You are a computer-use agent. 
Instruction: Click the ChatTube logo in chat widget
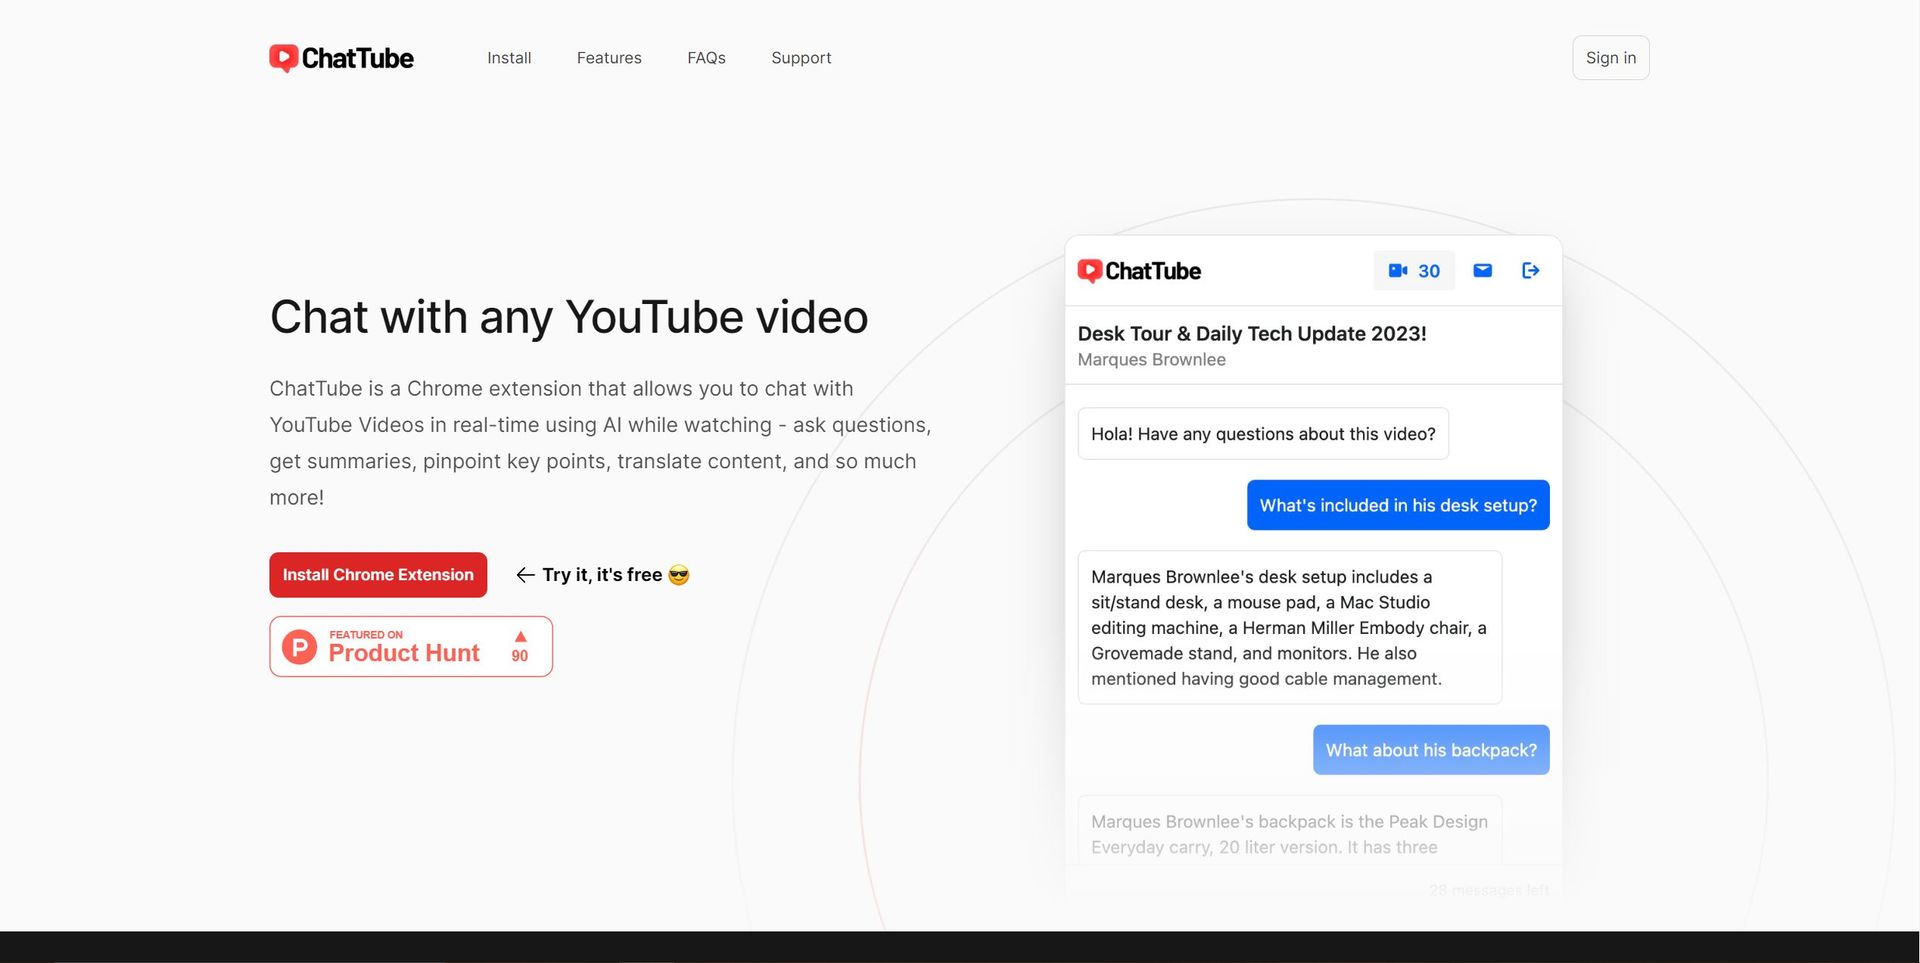point(1139,271)
